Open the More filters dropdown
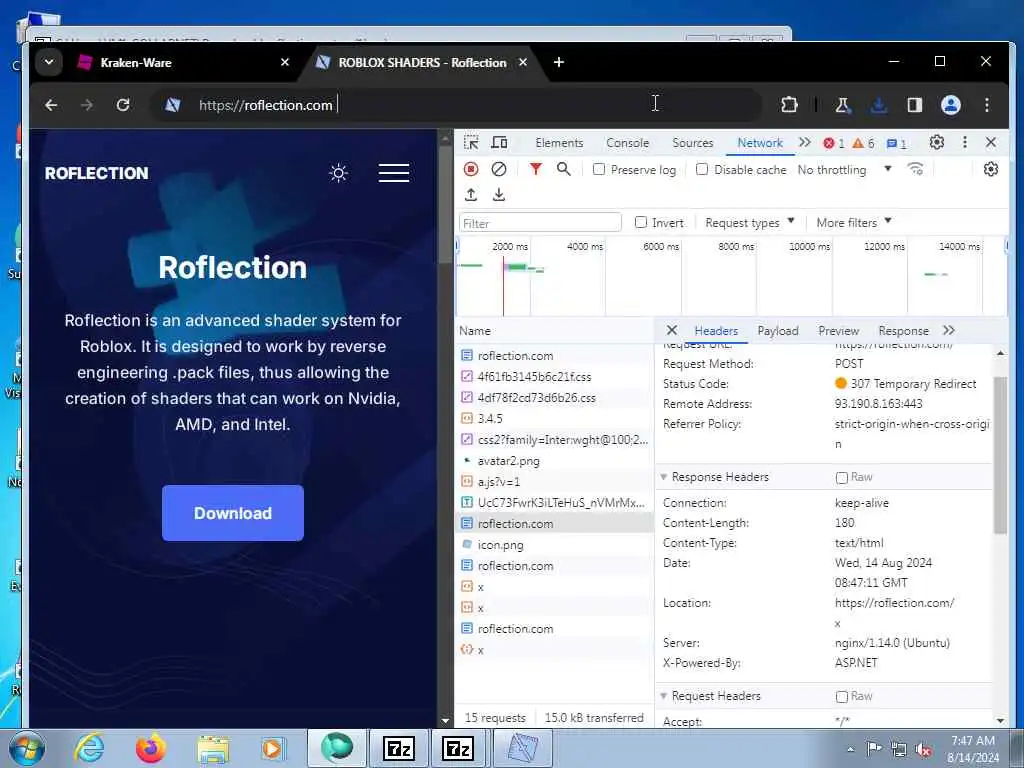This screenshot has width=1024, height=768. point(854,223)
